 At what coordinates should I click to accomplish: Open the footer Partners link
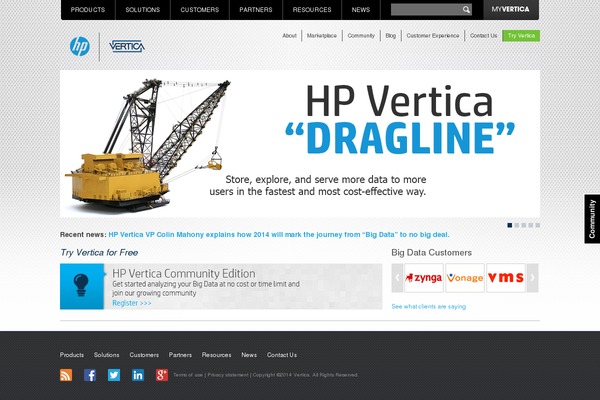[180, 355]
